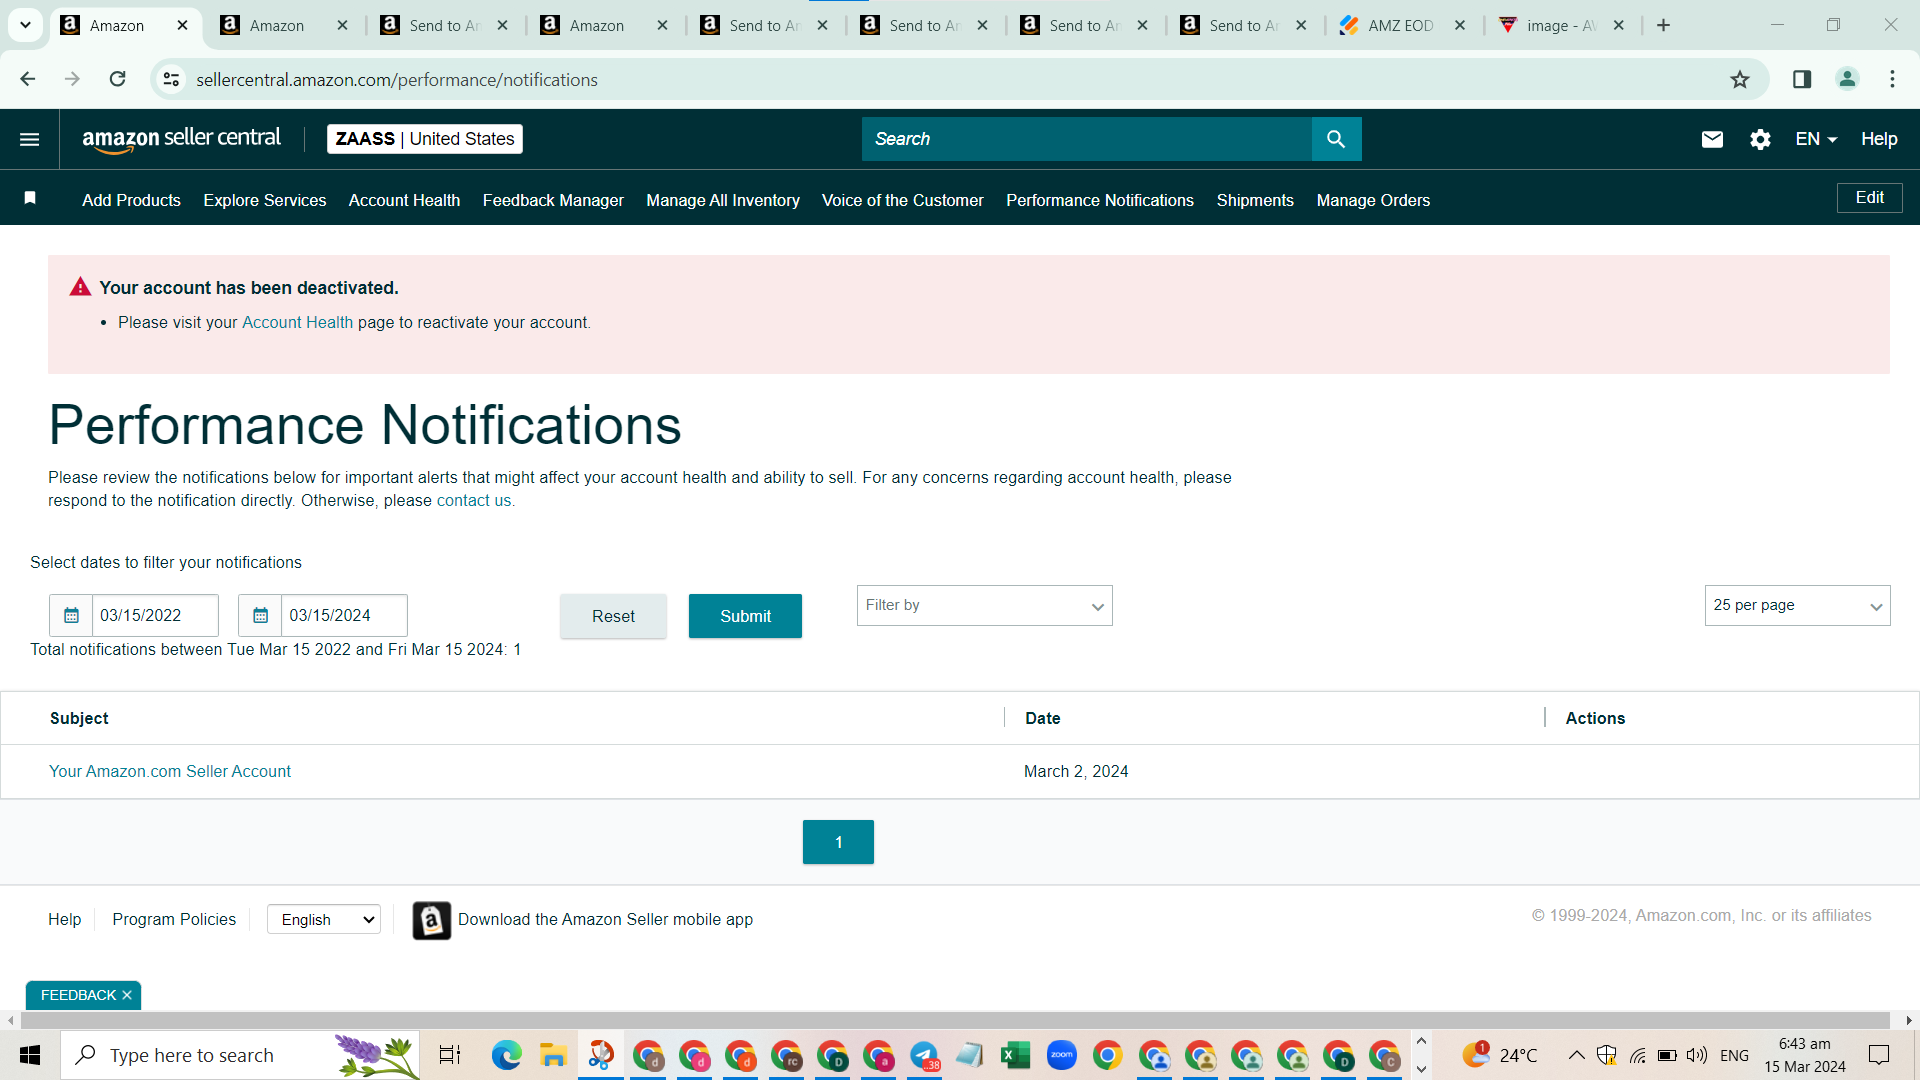The image size is (1920, 1080).
Task: Click the search magnifier button
Action: pos(1336,139)
